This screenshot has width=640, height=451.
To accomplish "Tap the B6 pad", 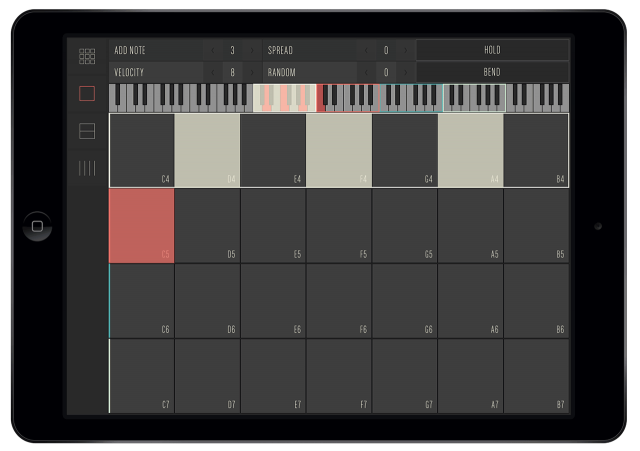I will click(536, 301).
